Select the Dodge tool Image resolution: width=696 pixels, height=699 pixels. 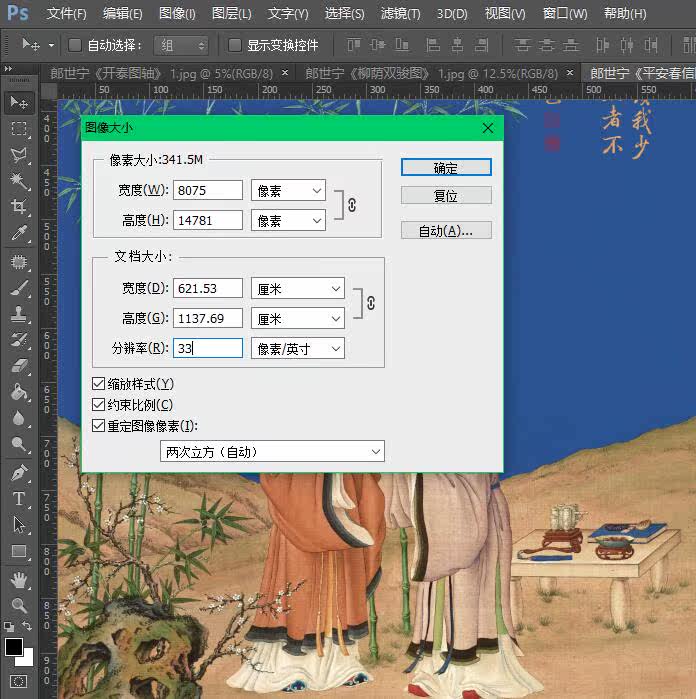[19, 444]
